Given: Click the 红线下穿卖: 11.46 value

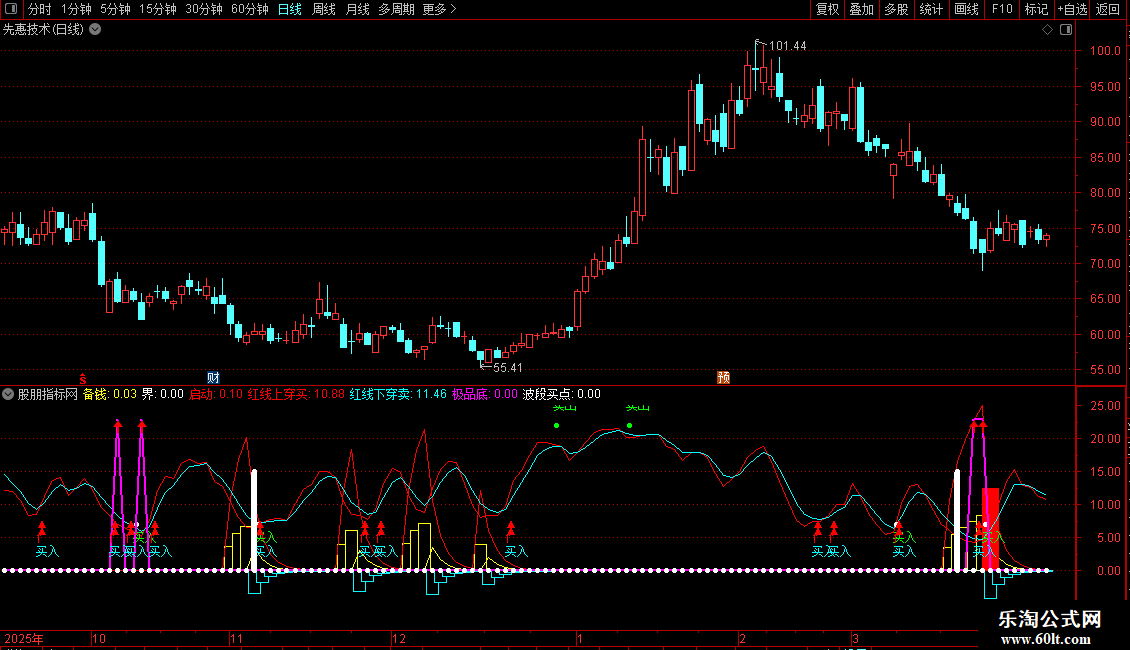Looking at the screenshot, I should pyautogui.click(x=399, y=394).
